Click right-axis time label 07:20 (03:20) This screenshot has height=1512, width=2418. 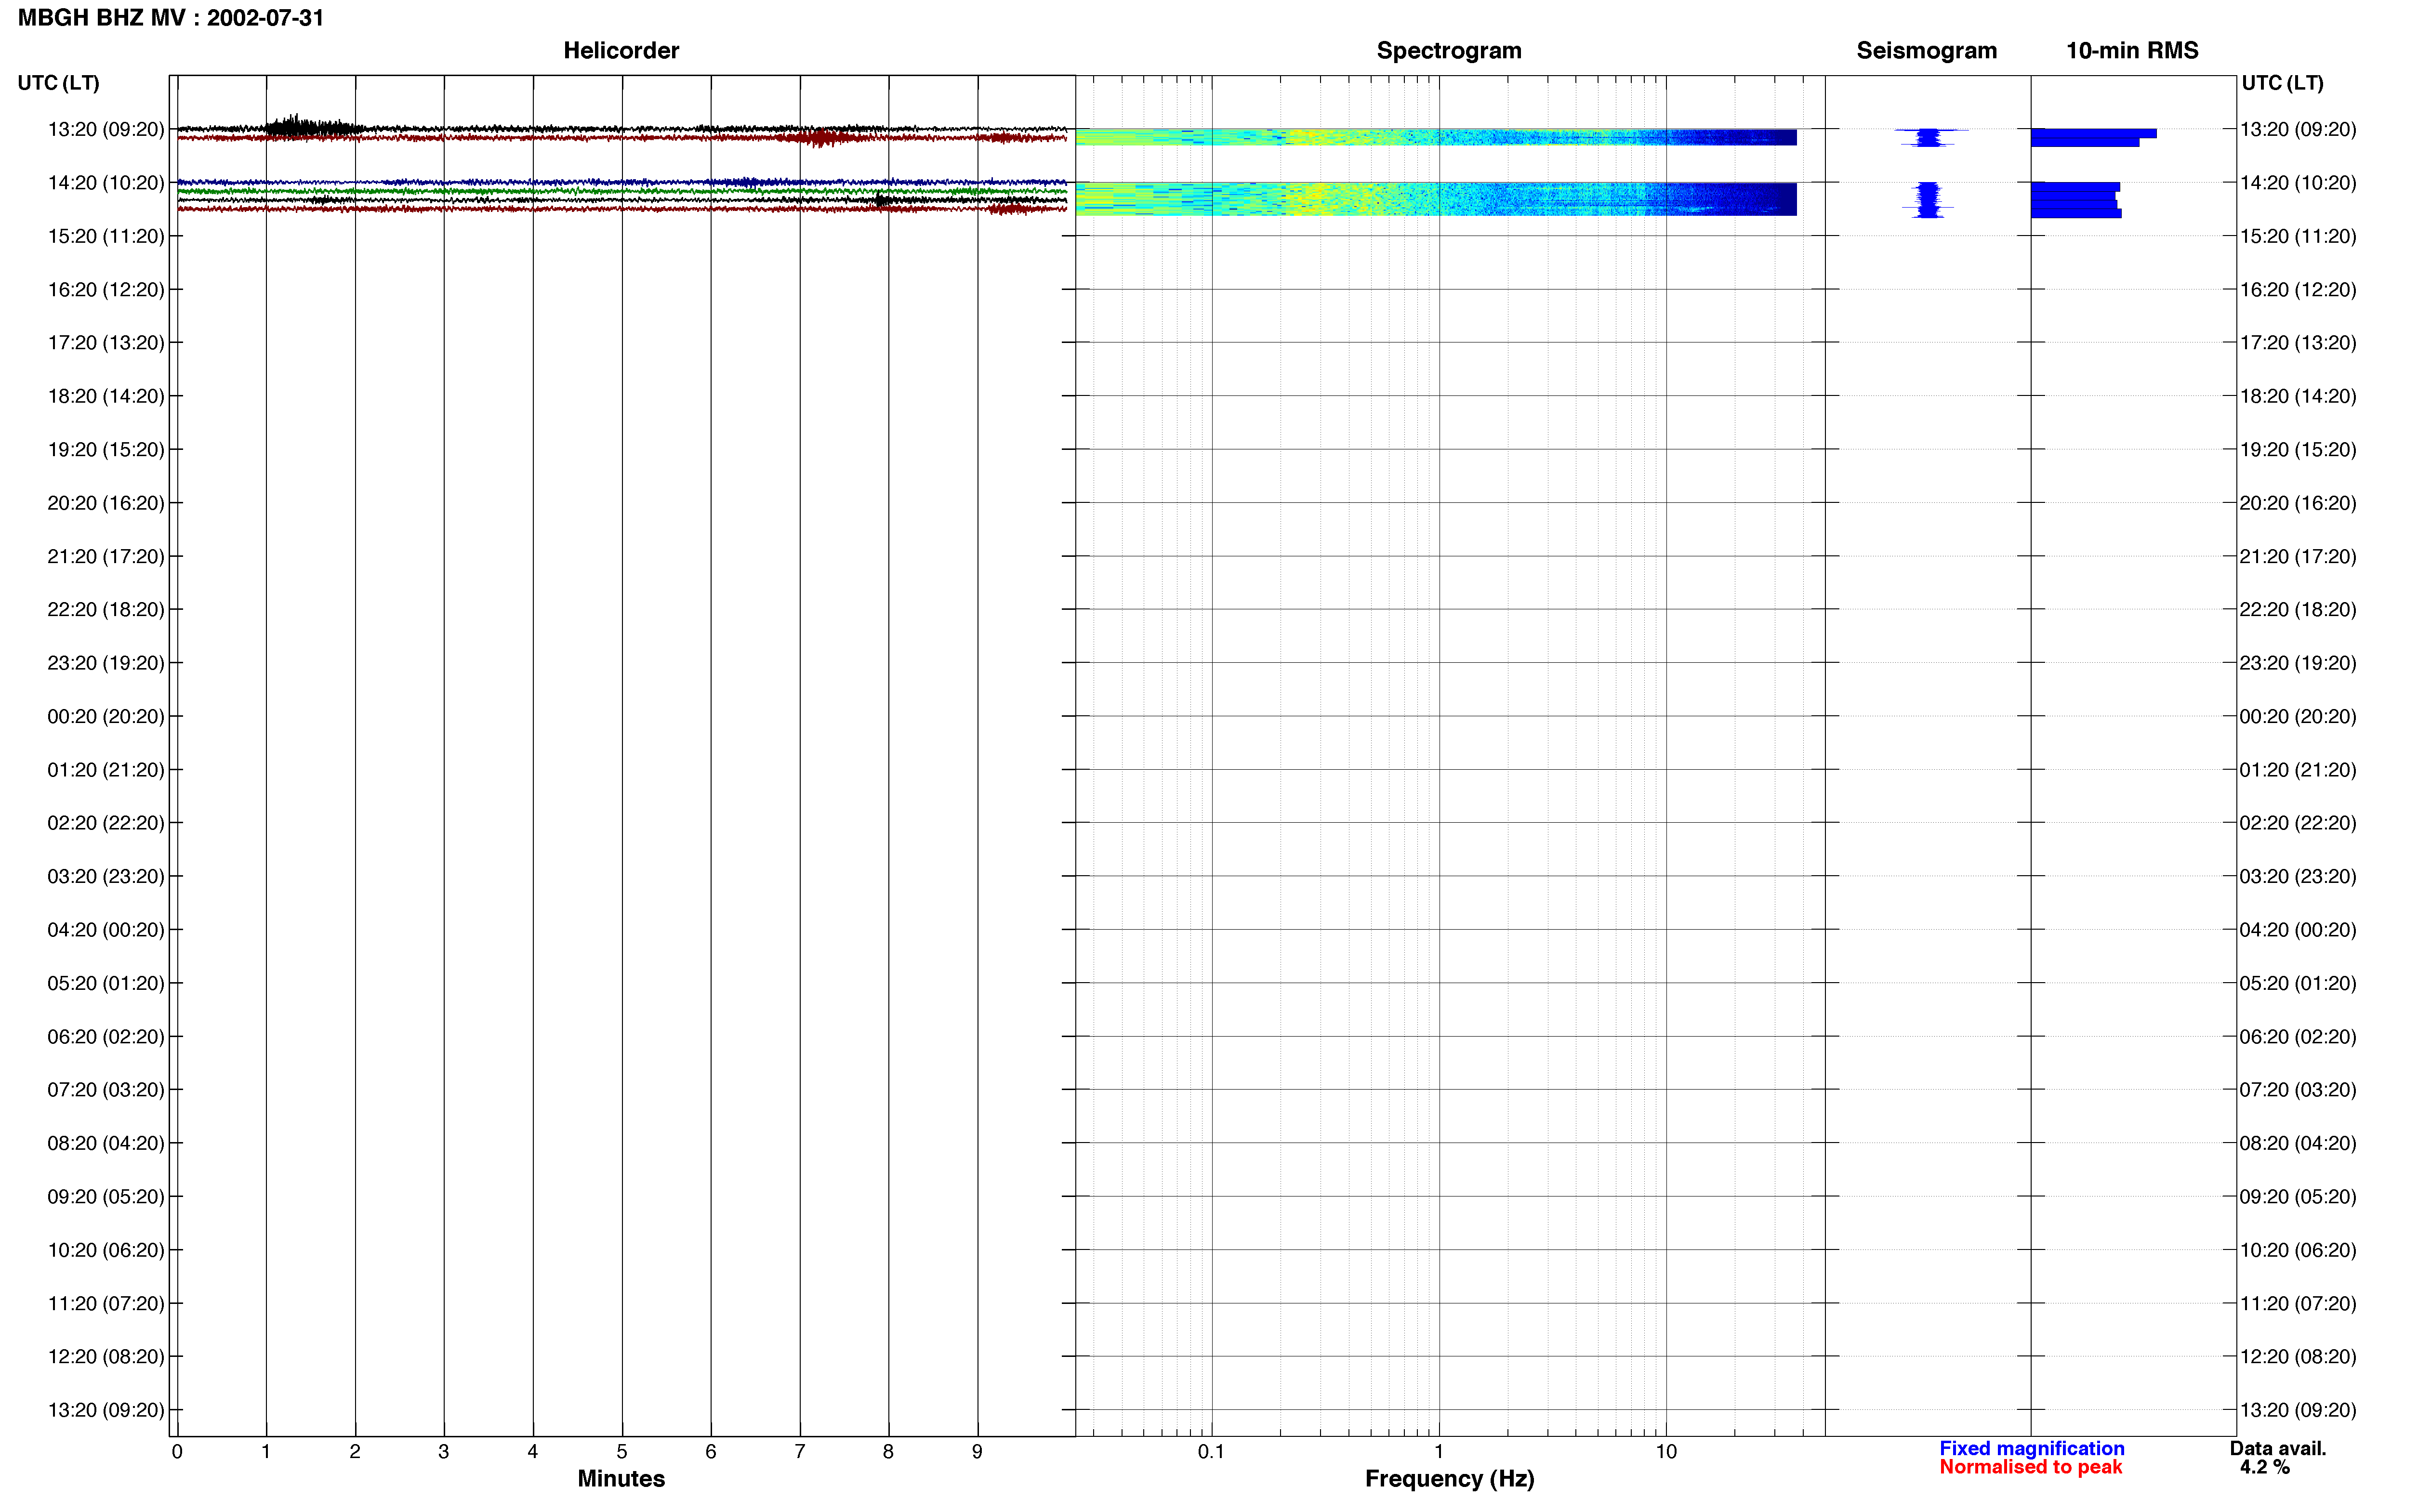pos(2298,1090)
